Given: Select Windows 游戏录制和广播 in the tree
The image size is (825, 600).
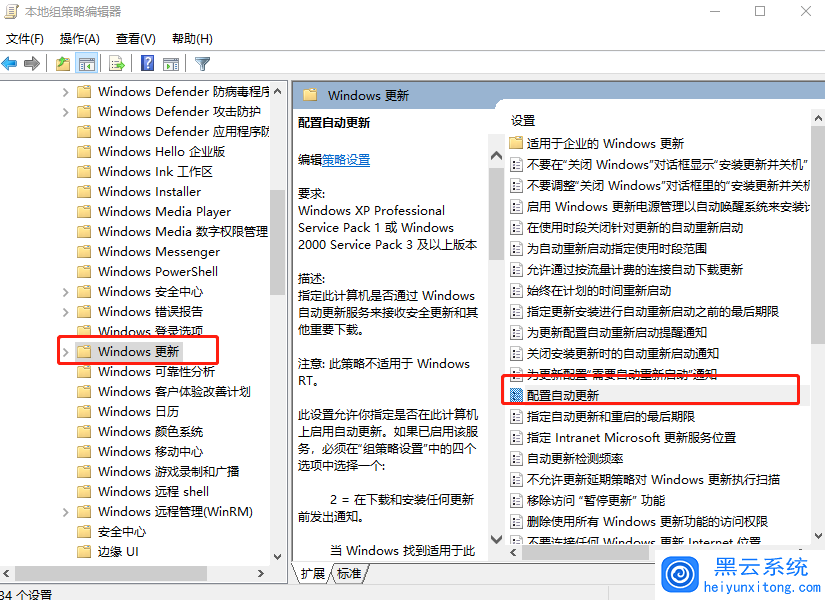Looking at the screenshot, I should pos(168,472).
